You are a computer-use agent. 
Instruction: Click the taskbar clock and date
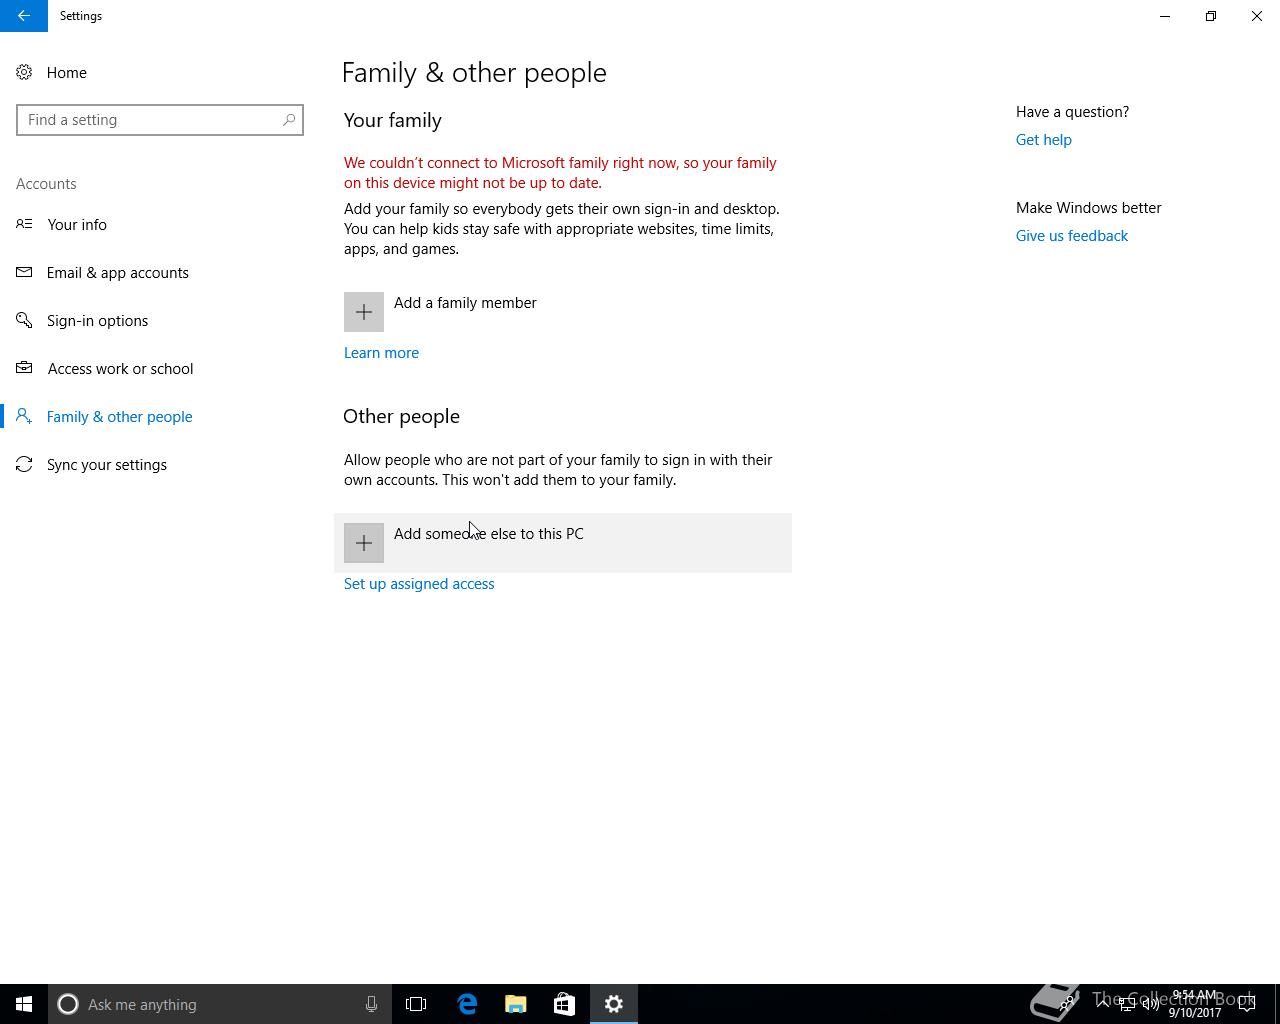[1195, 1004]
